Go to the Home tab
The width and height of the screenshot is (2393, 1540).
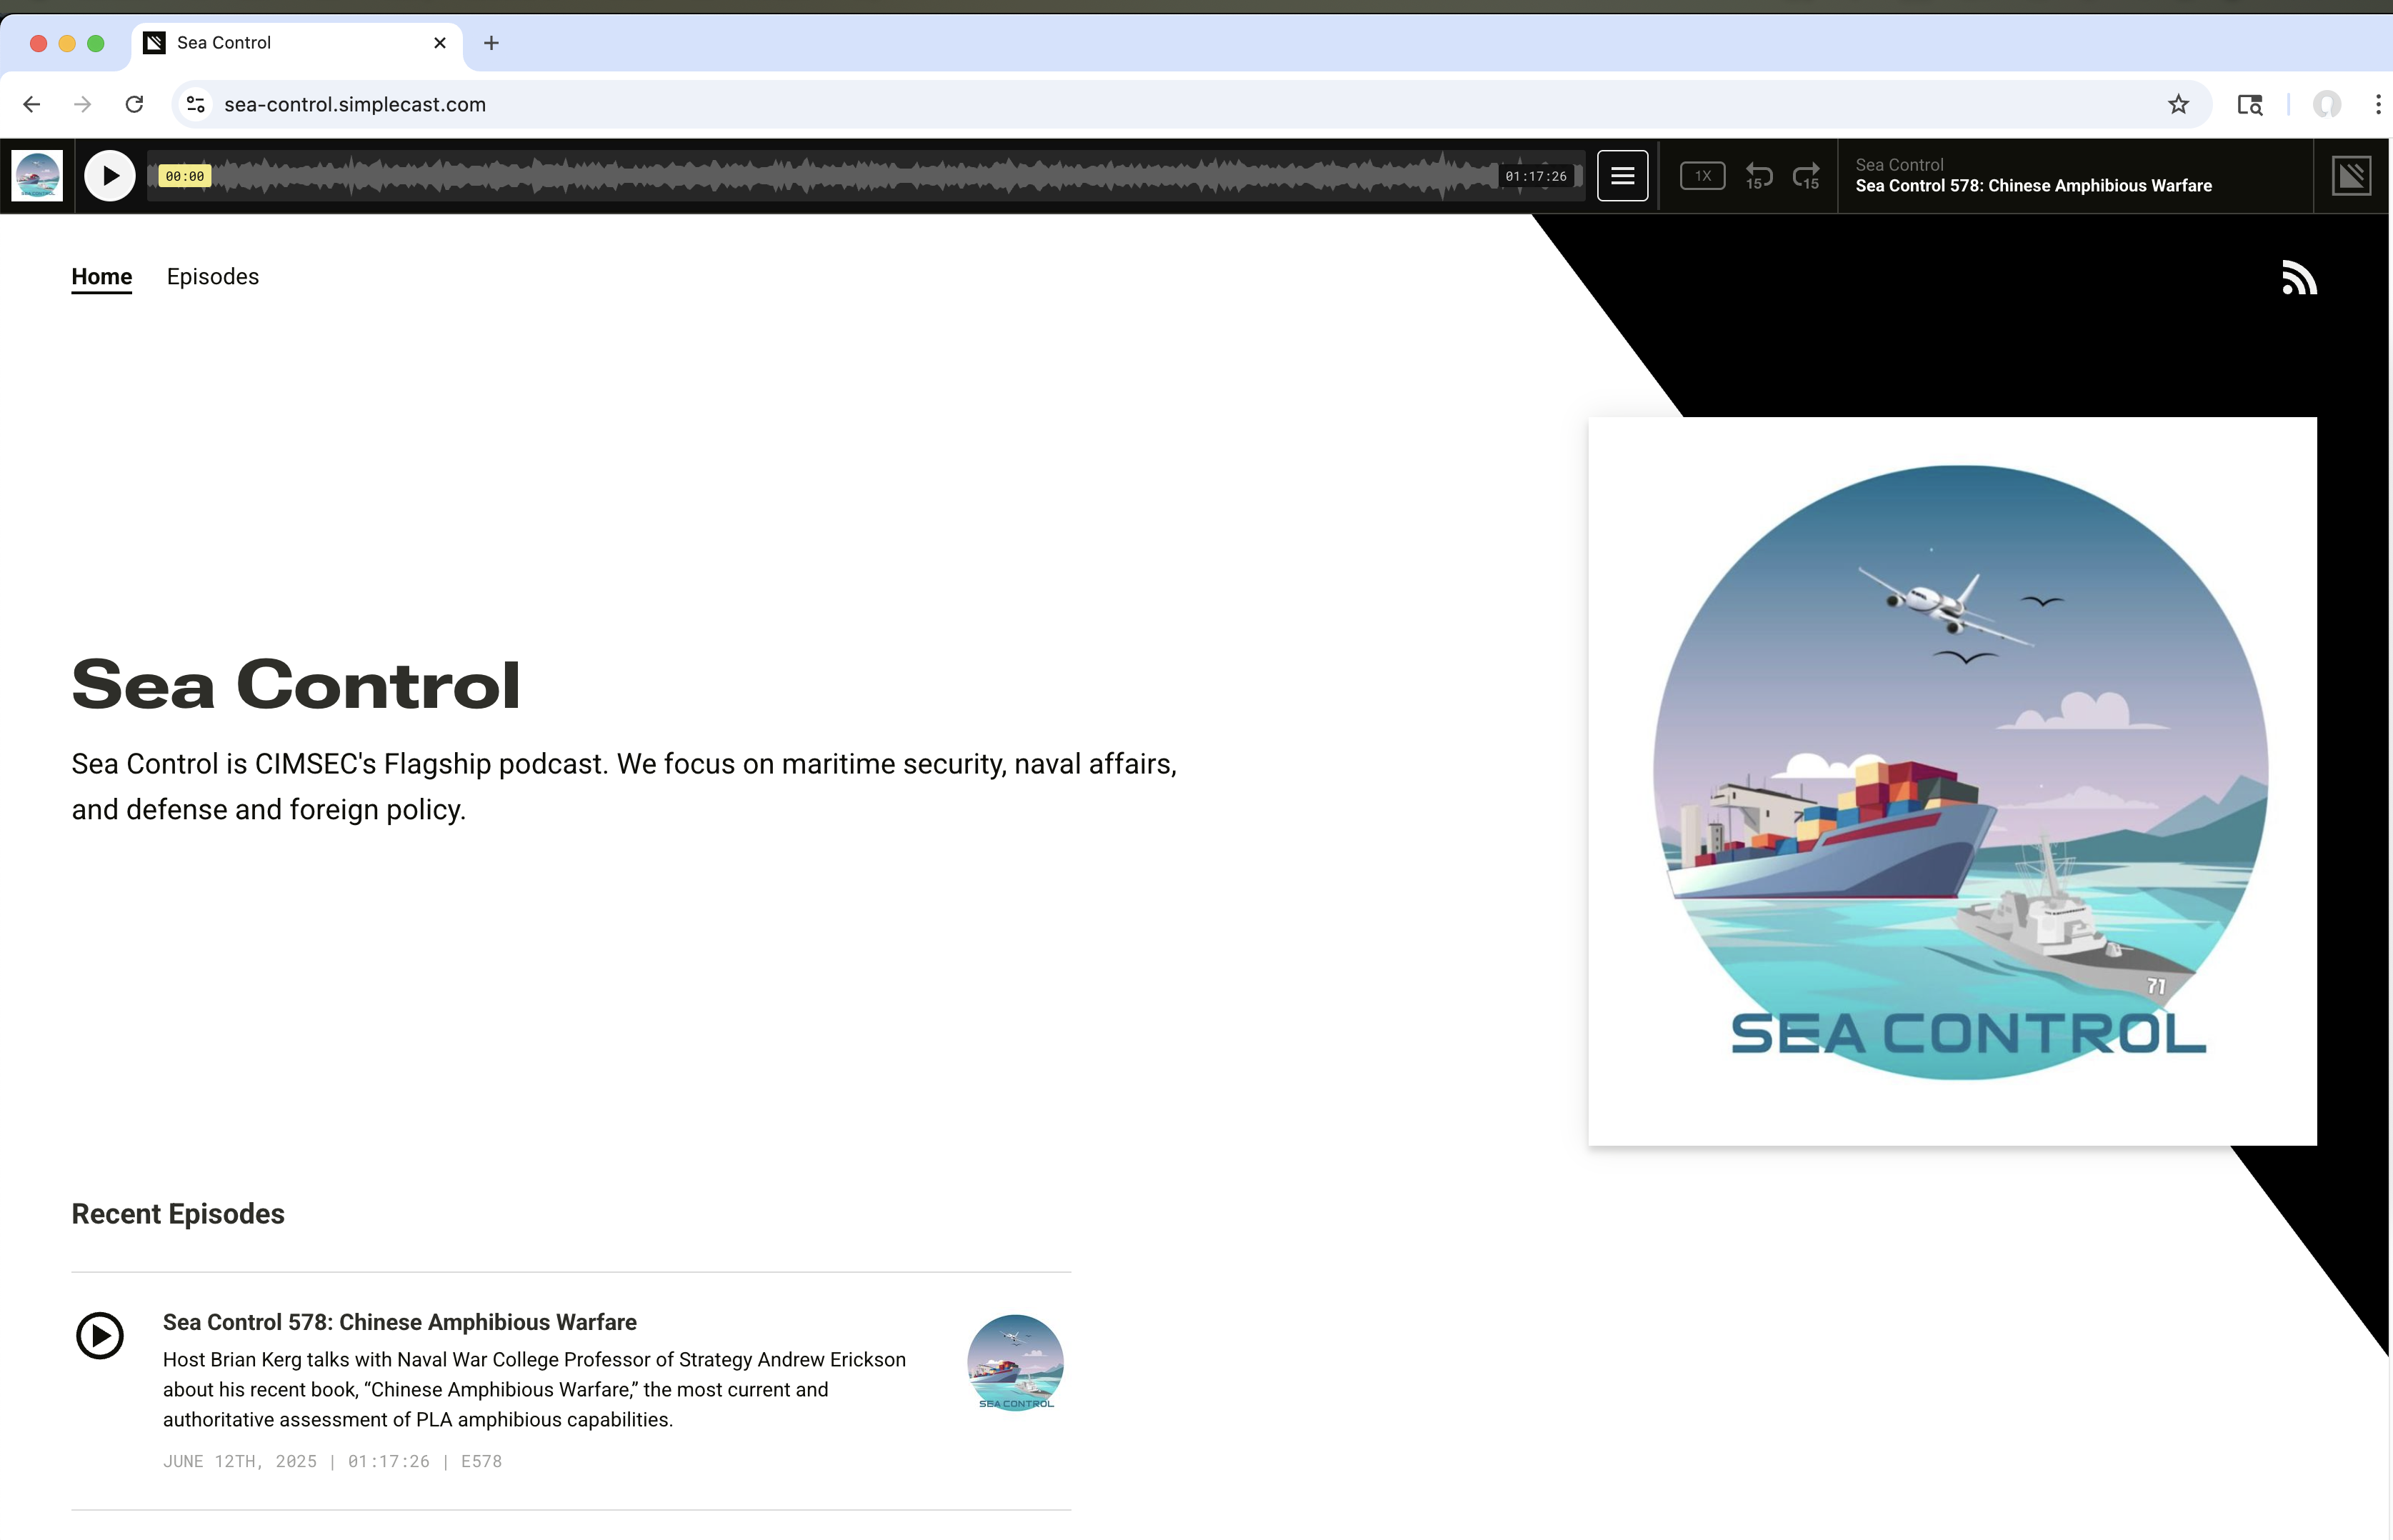tap(101, 277)
